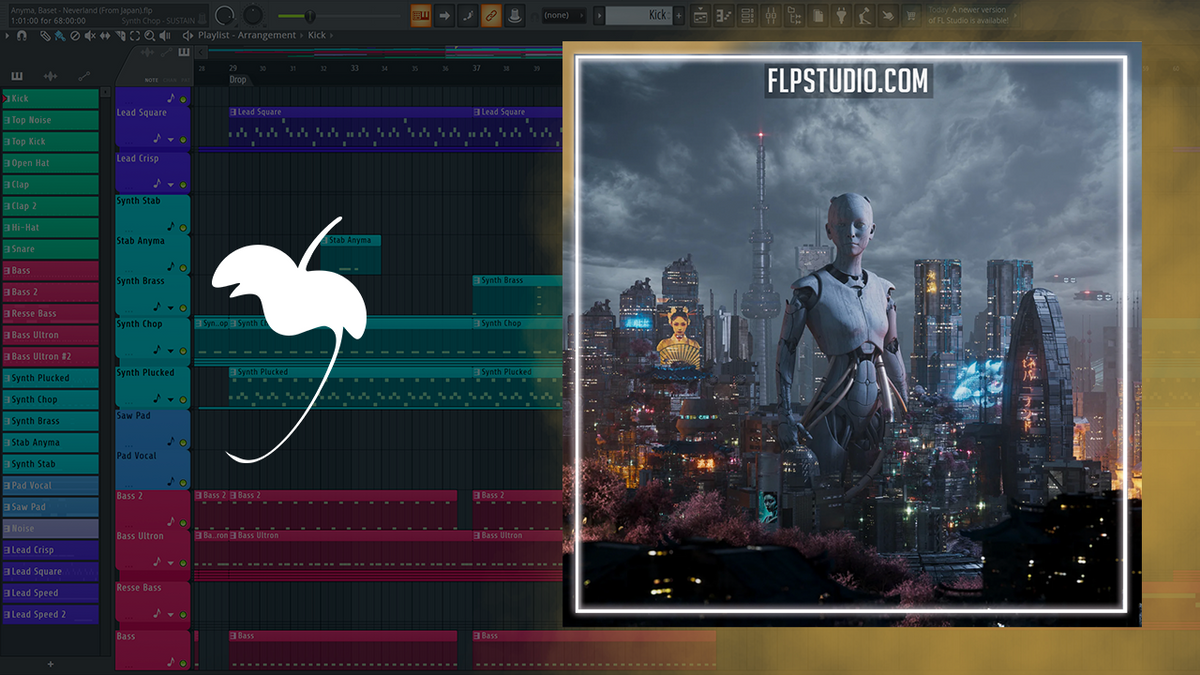This screenshot has width=1200, height=675.
Task: Select the Resse Bass pattern in picker
Action: pos(50,314)
